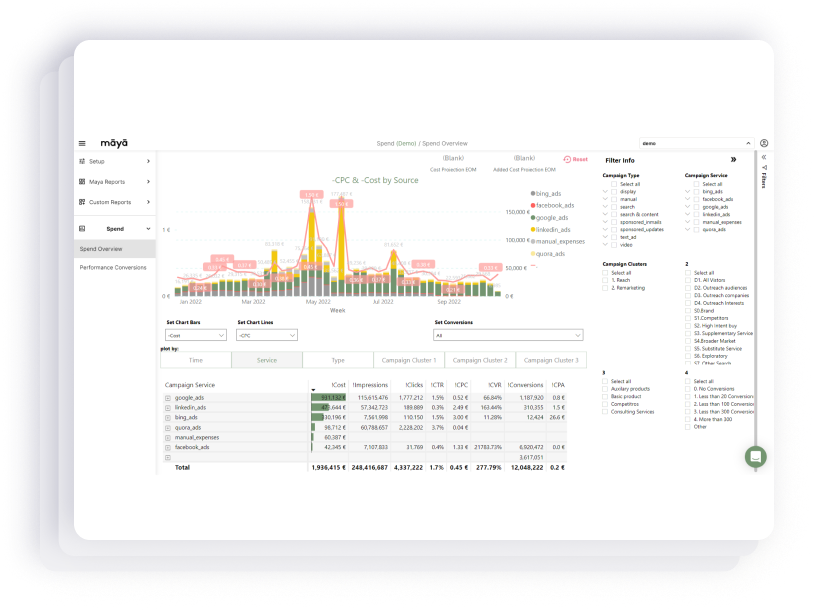This screenshot has height=612, width=814.
Task: Collapse the Spend section chevron
Action: tap(148, 228)
